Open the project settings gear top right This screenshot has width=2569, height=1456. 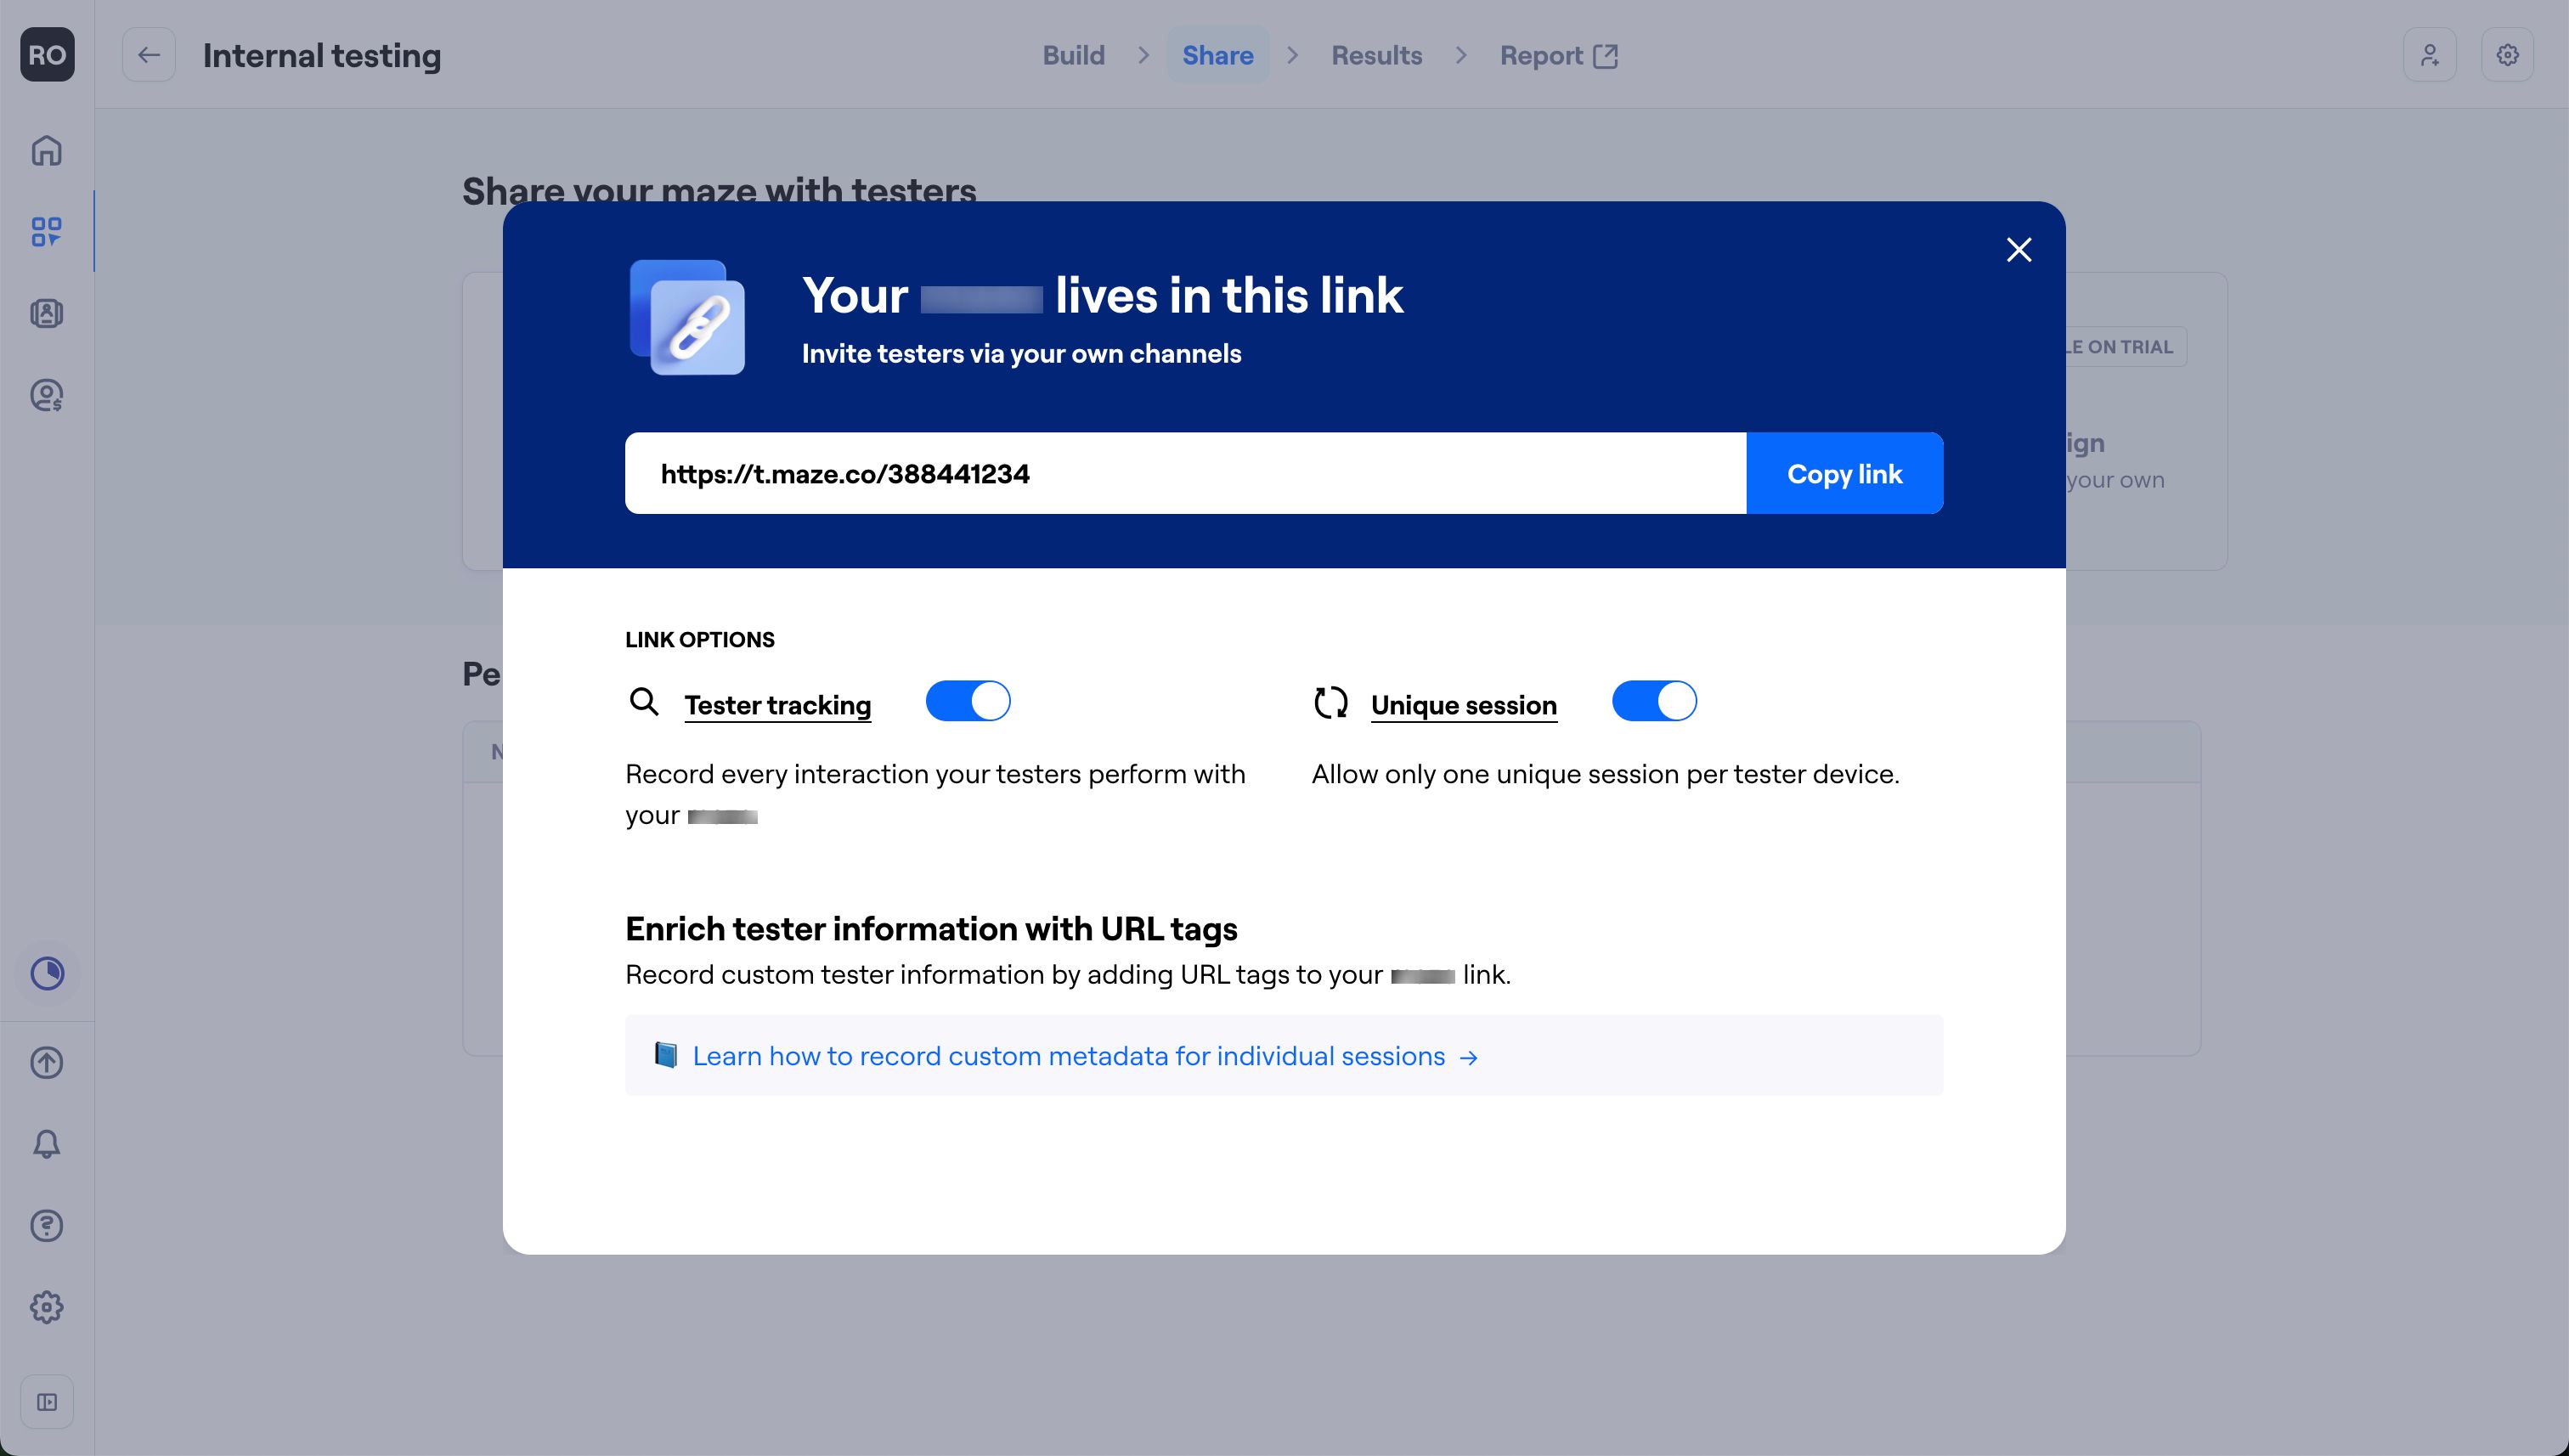2507,55
